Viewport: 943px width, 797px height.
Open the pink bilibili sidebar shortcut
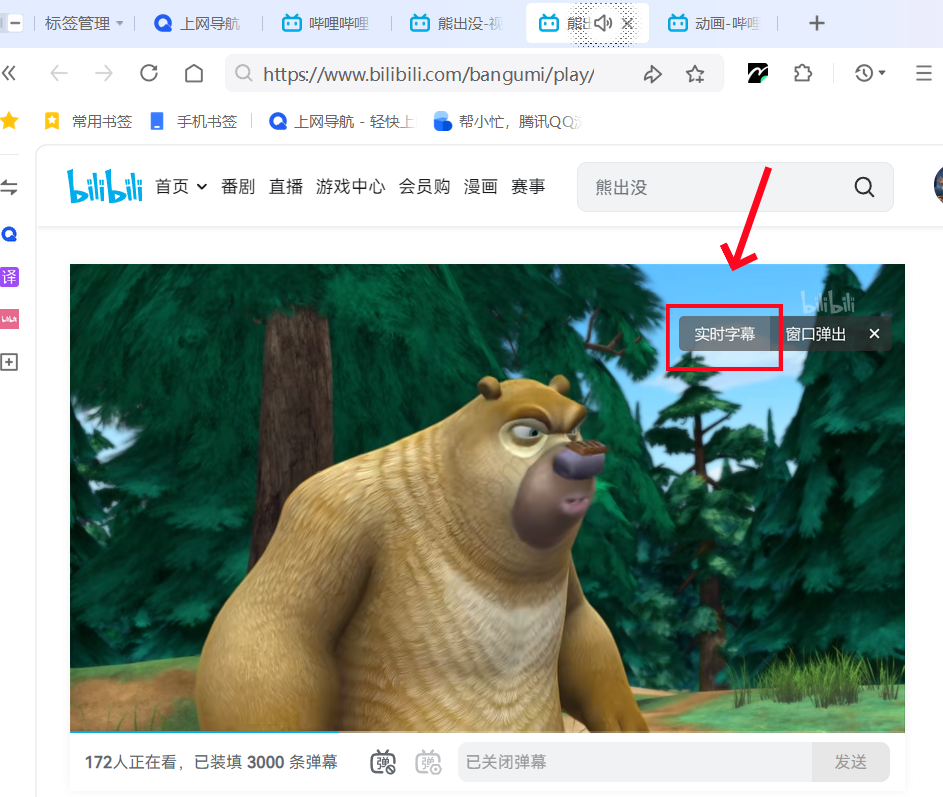(x=10, y=319)
